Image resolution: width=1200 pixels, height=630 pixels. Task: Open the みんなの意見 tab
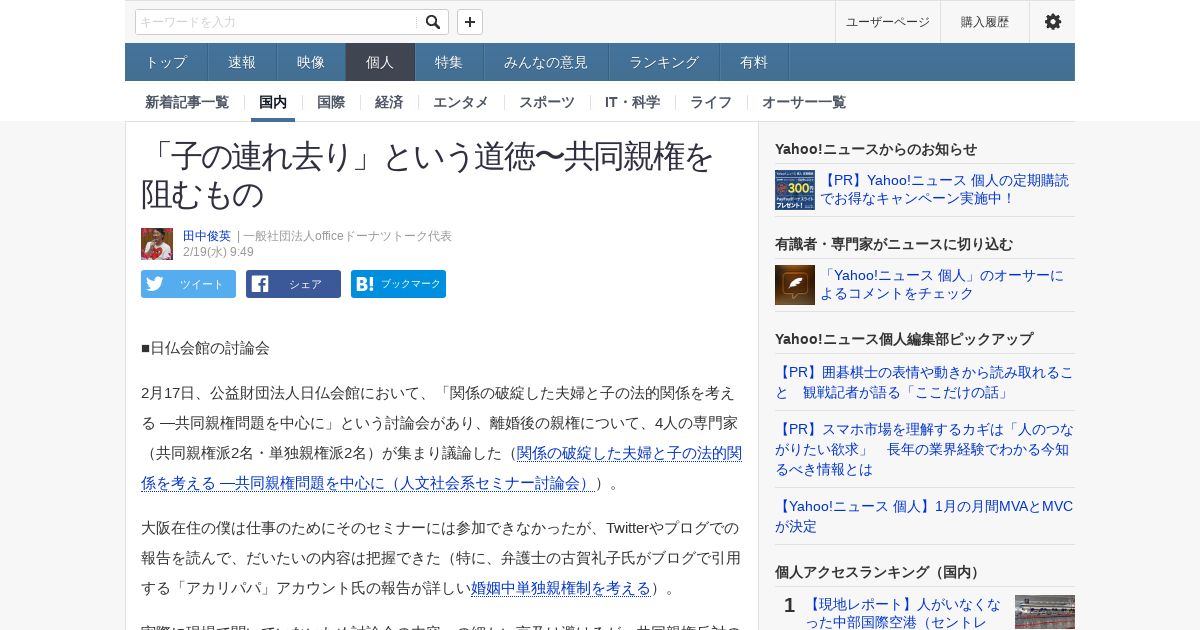[x=546, y=62]
